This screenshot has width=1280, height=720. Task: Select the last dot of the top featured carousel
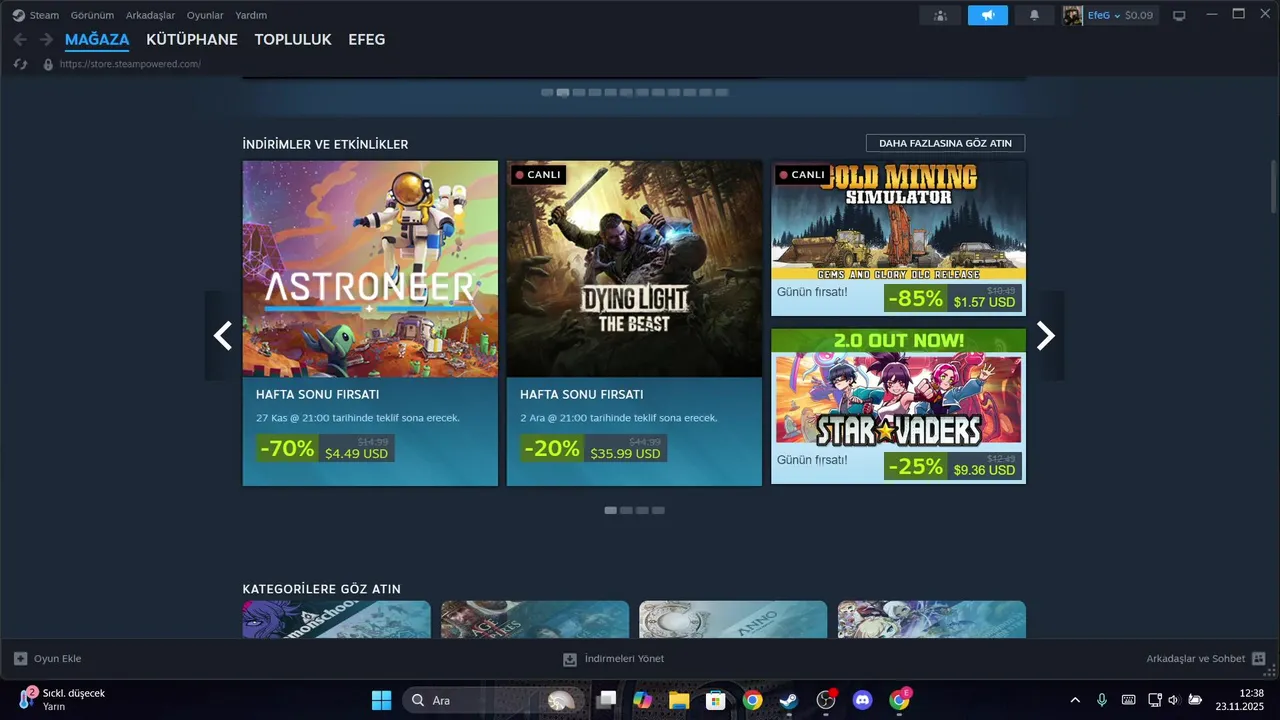722,92
